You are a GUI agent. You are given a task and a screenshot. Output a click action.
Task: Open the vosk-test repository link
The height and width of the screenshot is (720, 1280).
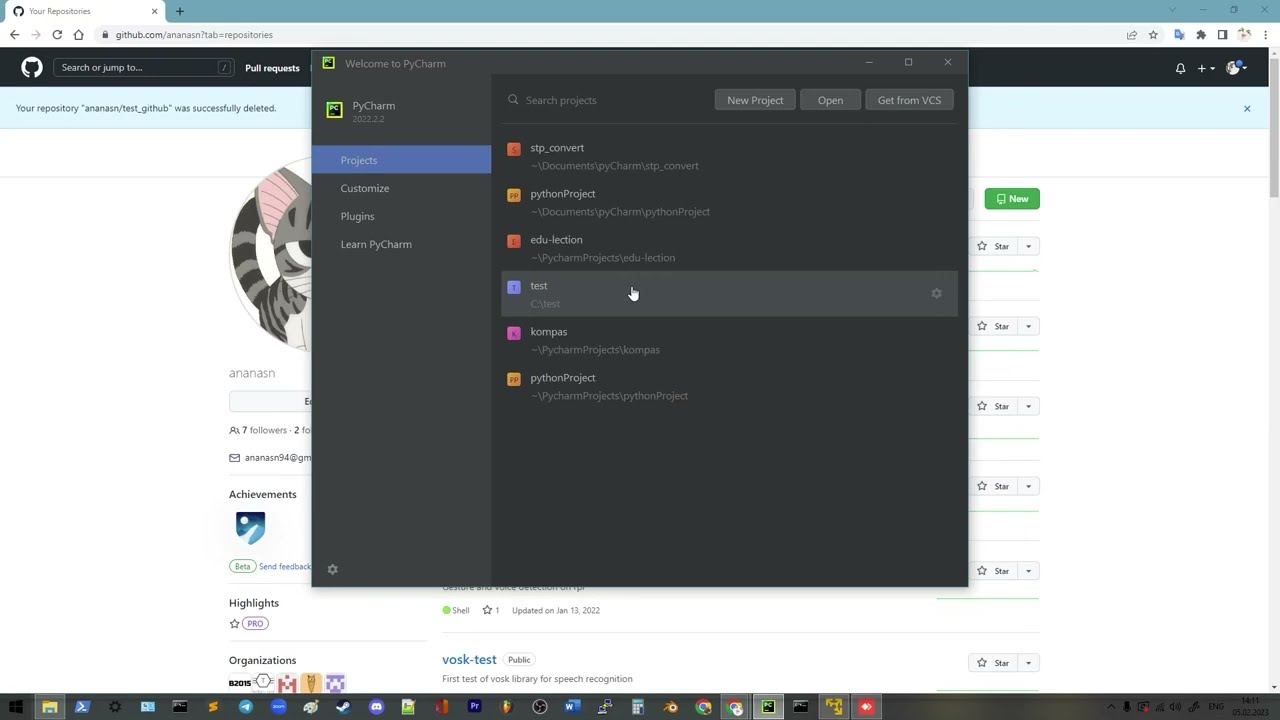click(x=469, y=660)
